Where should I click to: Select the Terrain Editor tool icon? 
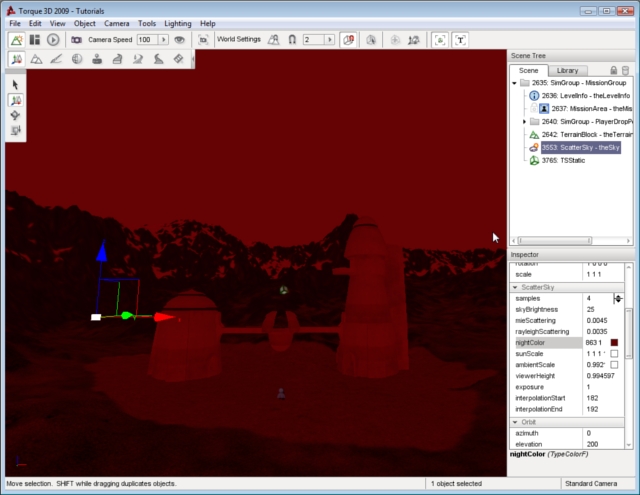[x=37, y=60]
